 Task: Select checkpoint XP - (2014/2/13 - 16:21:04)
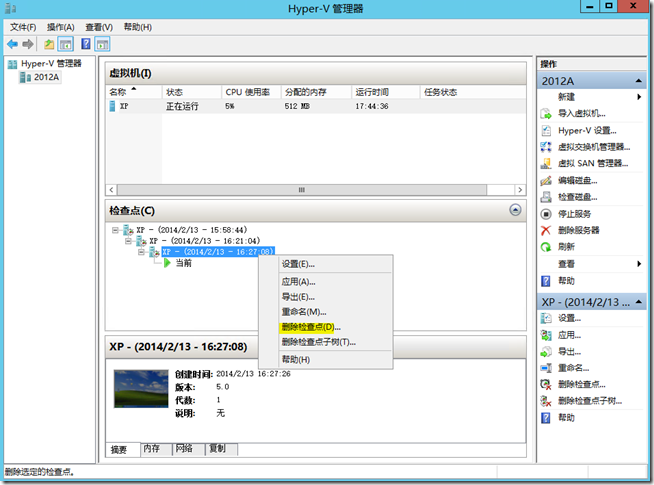tap(205, 241)
